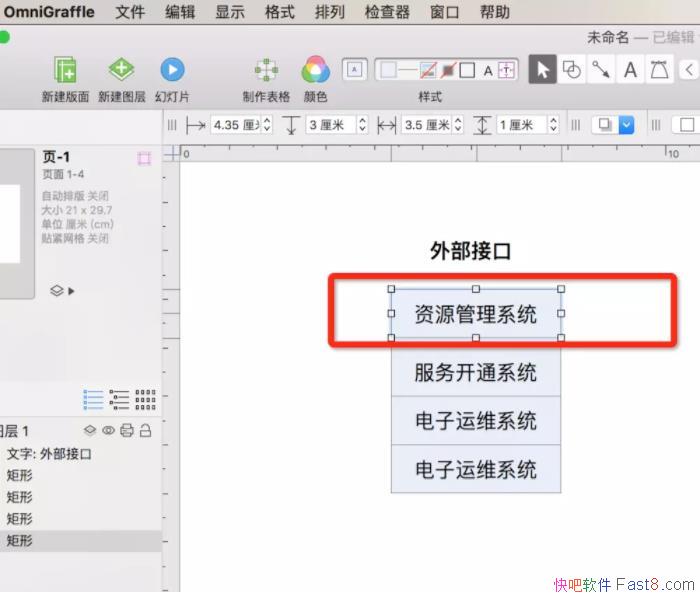
Task: Open the blue shadow style dropdown arrow
Action: coord(626,125)
